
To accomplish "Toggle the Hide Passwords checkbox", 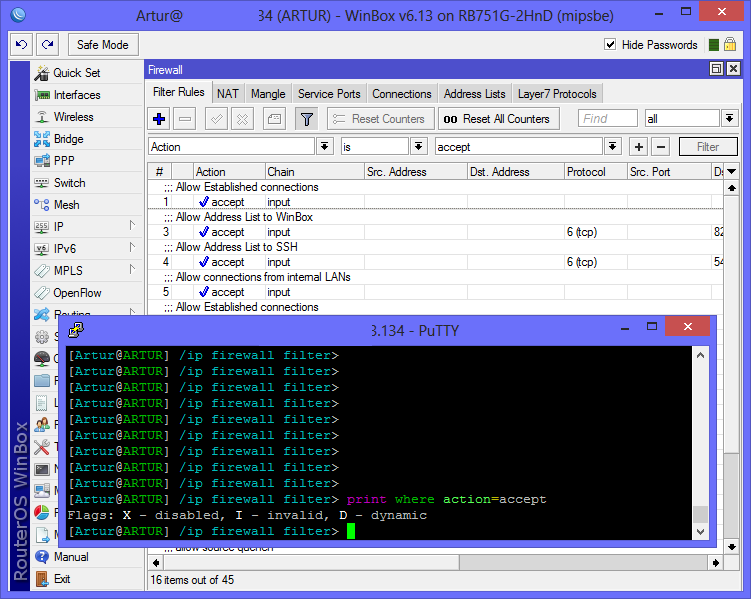I will tap(611, 45).
